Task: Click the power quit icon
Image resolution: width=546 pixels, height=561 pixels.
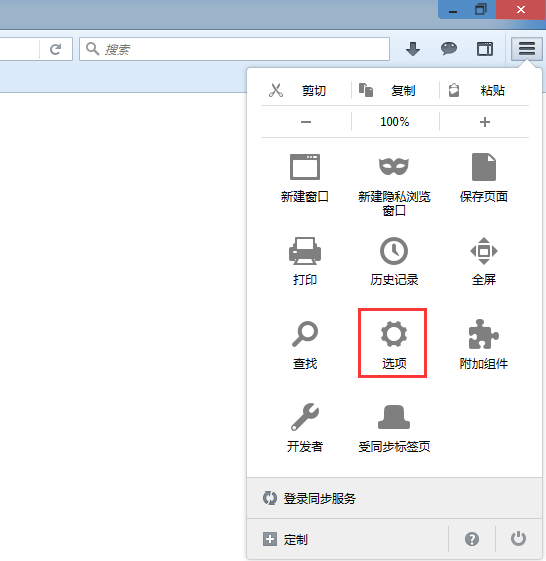Action: point(518,539)
